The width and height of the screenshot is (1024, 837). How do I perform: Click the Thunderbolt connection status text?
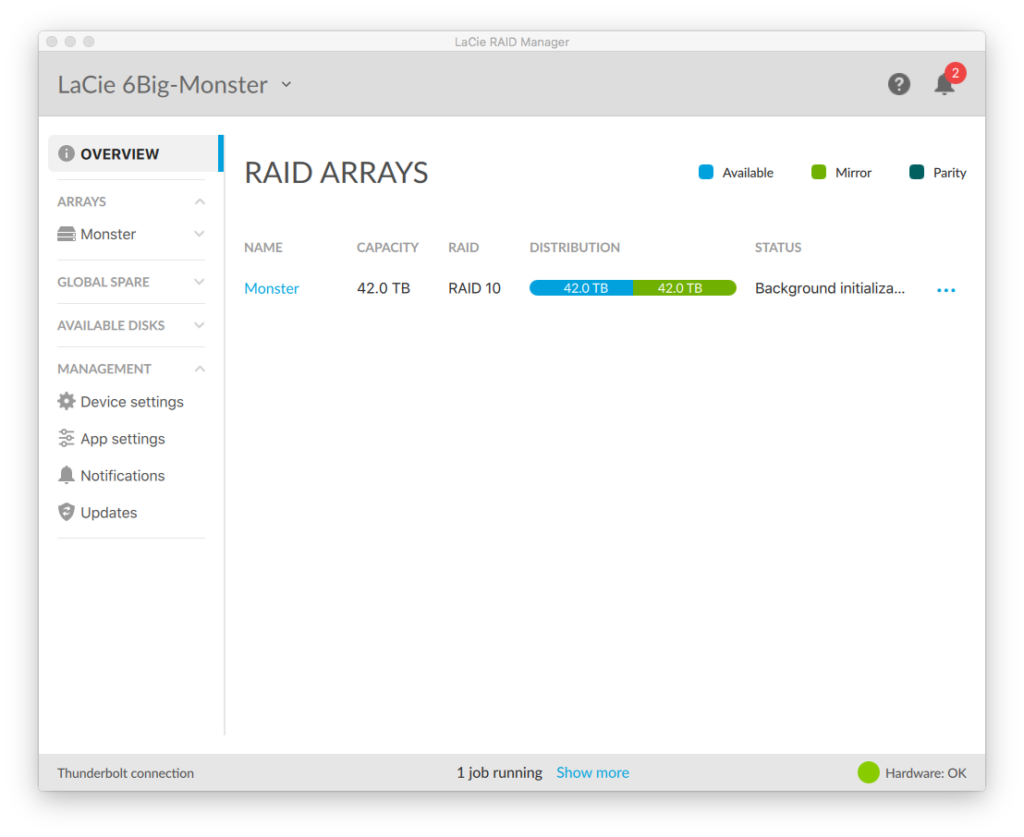coord(125,773)
